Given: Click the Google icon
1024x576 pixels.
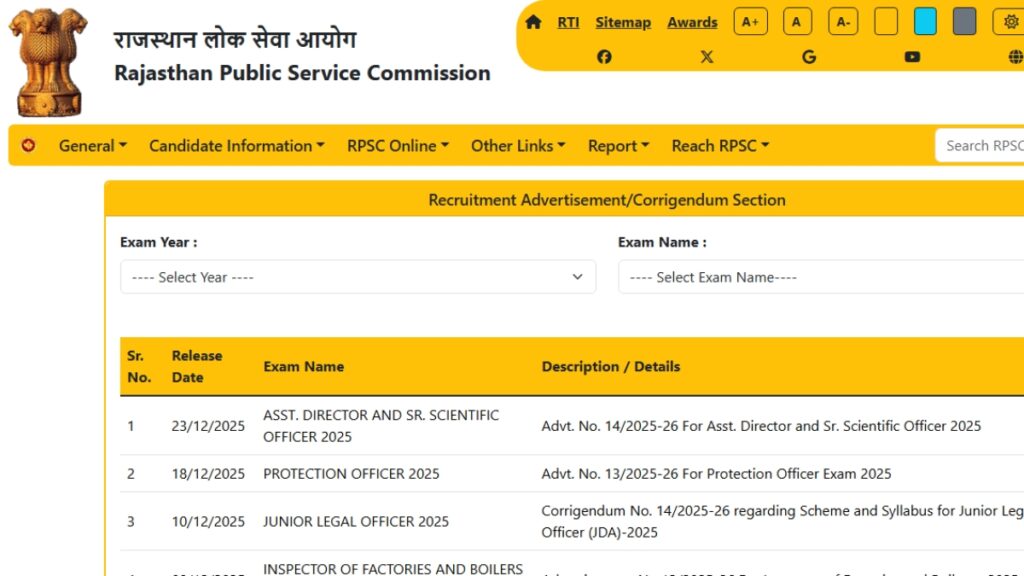Looking at the screenshot, I should [x=809, y=57].
